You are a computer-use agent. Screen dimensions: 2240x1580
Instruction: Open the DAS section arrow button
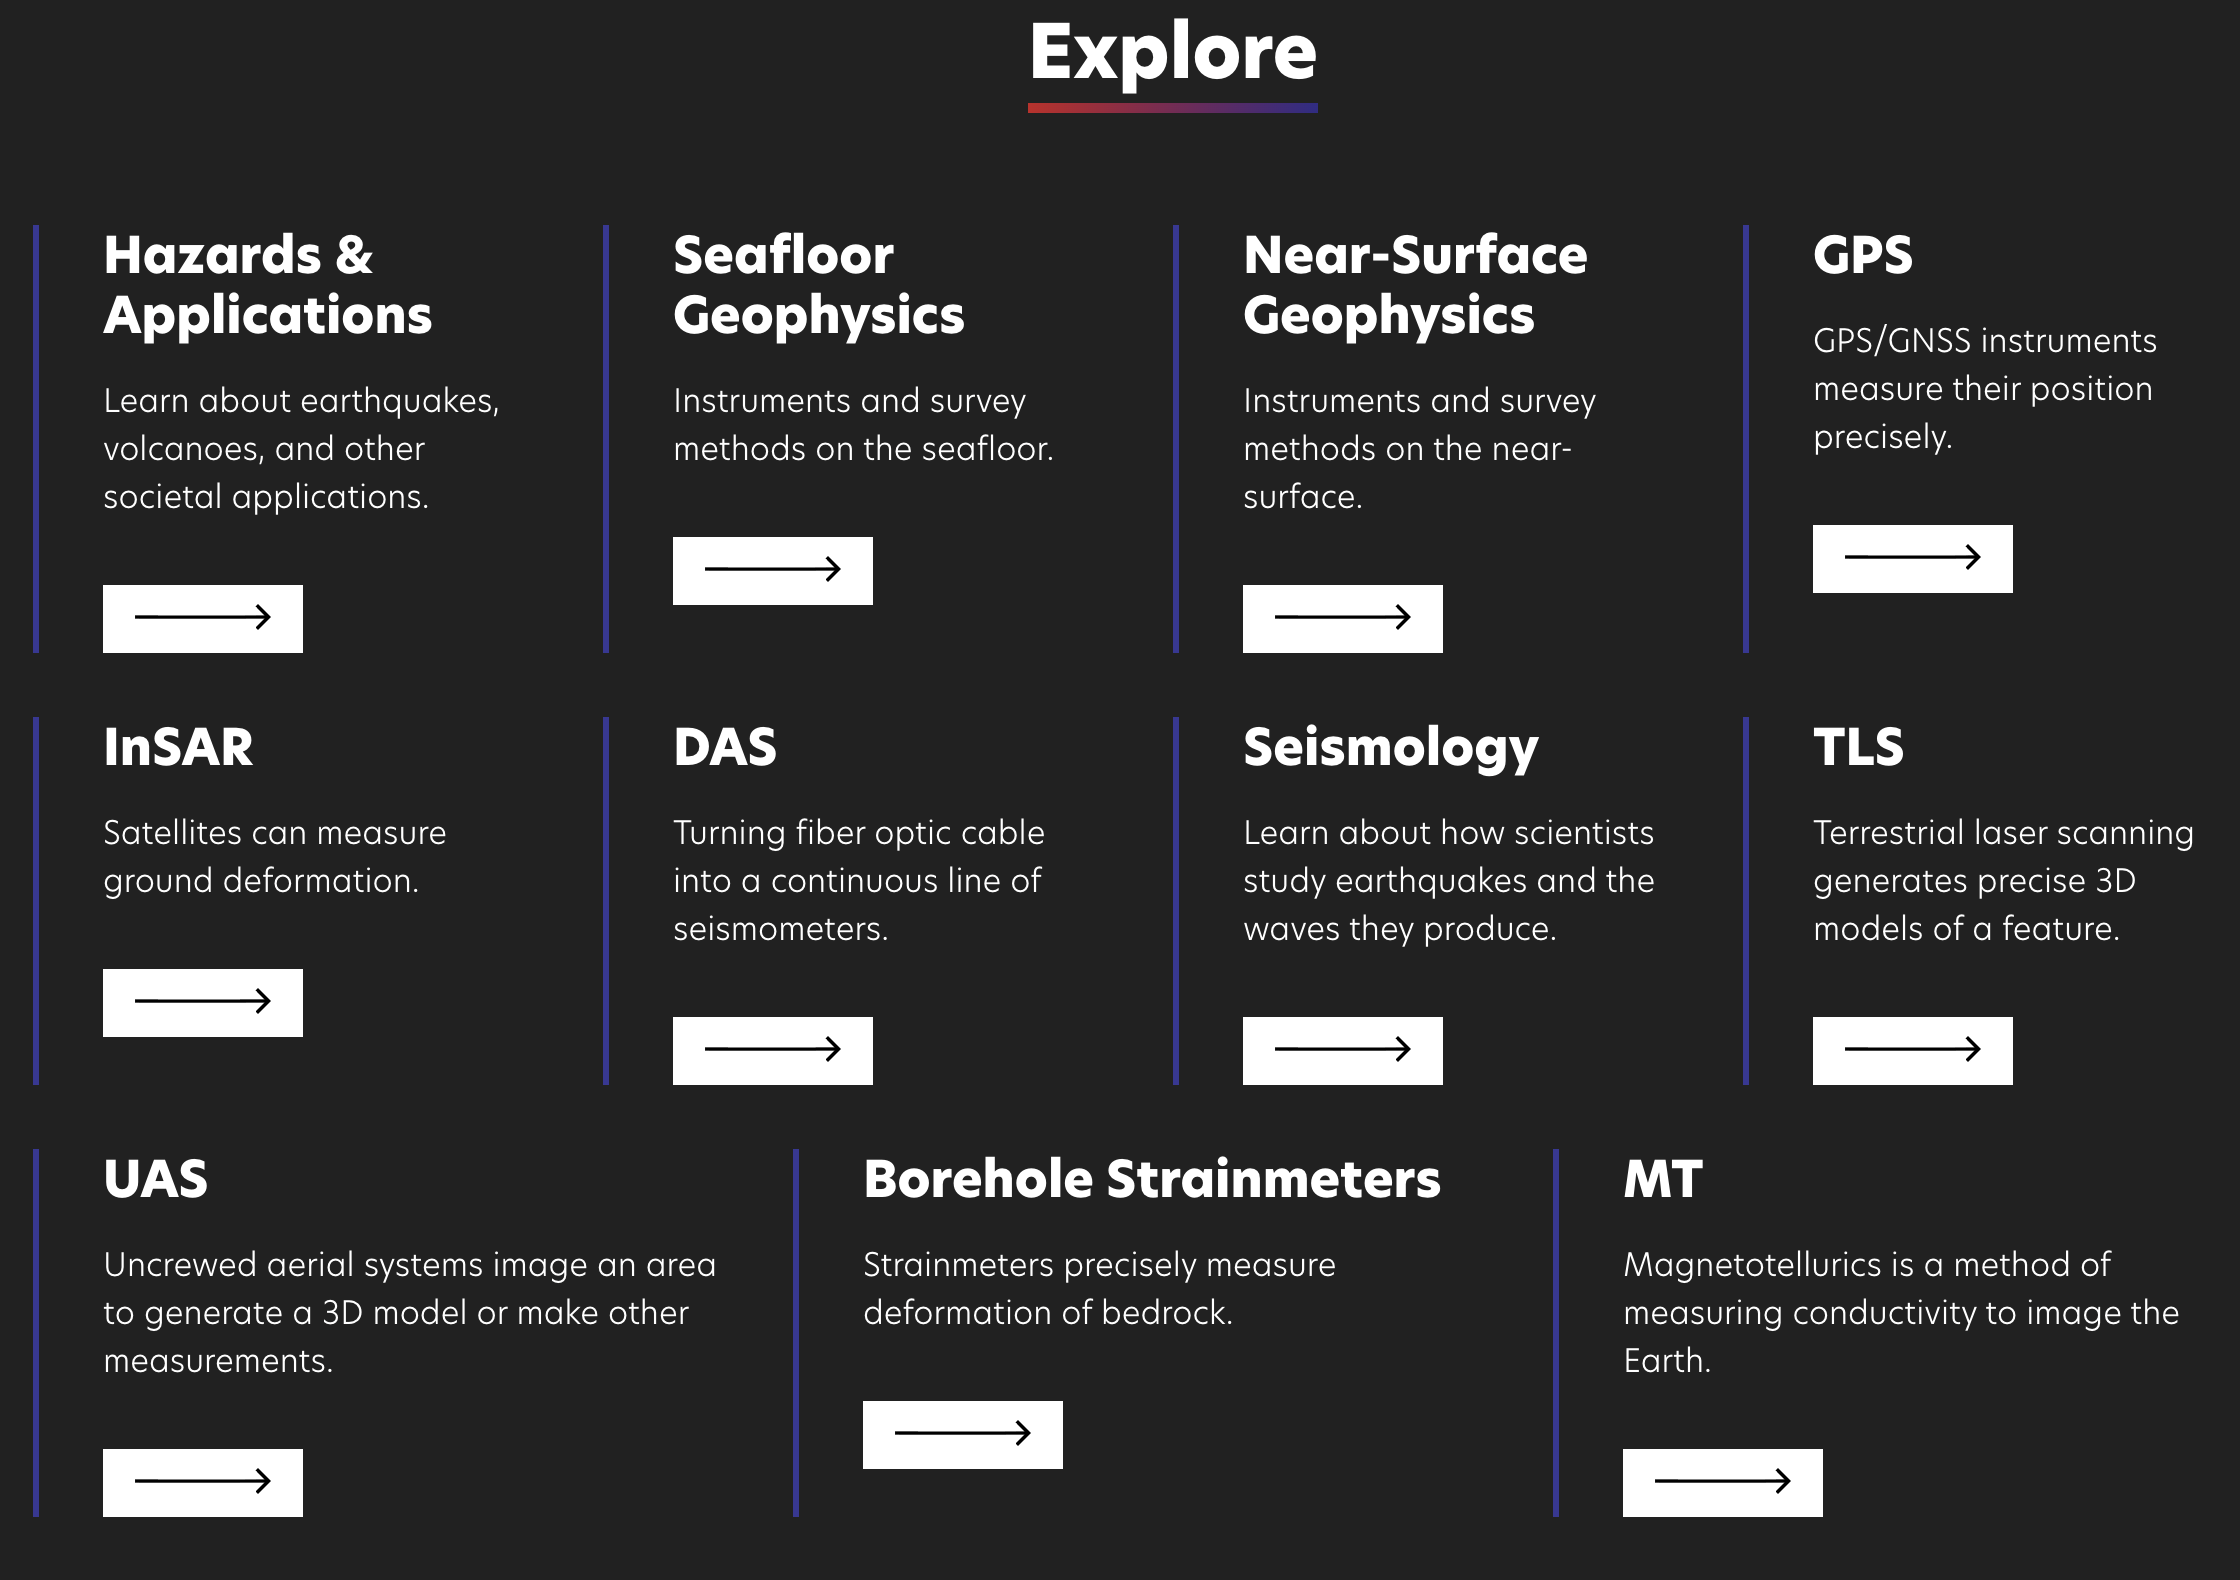[773, 1050]
